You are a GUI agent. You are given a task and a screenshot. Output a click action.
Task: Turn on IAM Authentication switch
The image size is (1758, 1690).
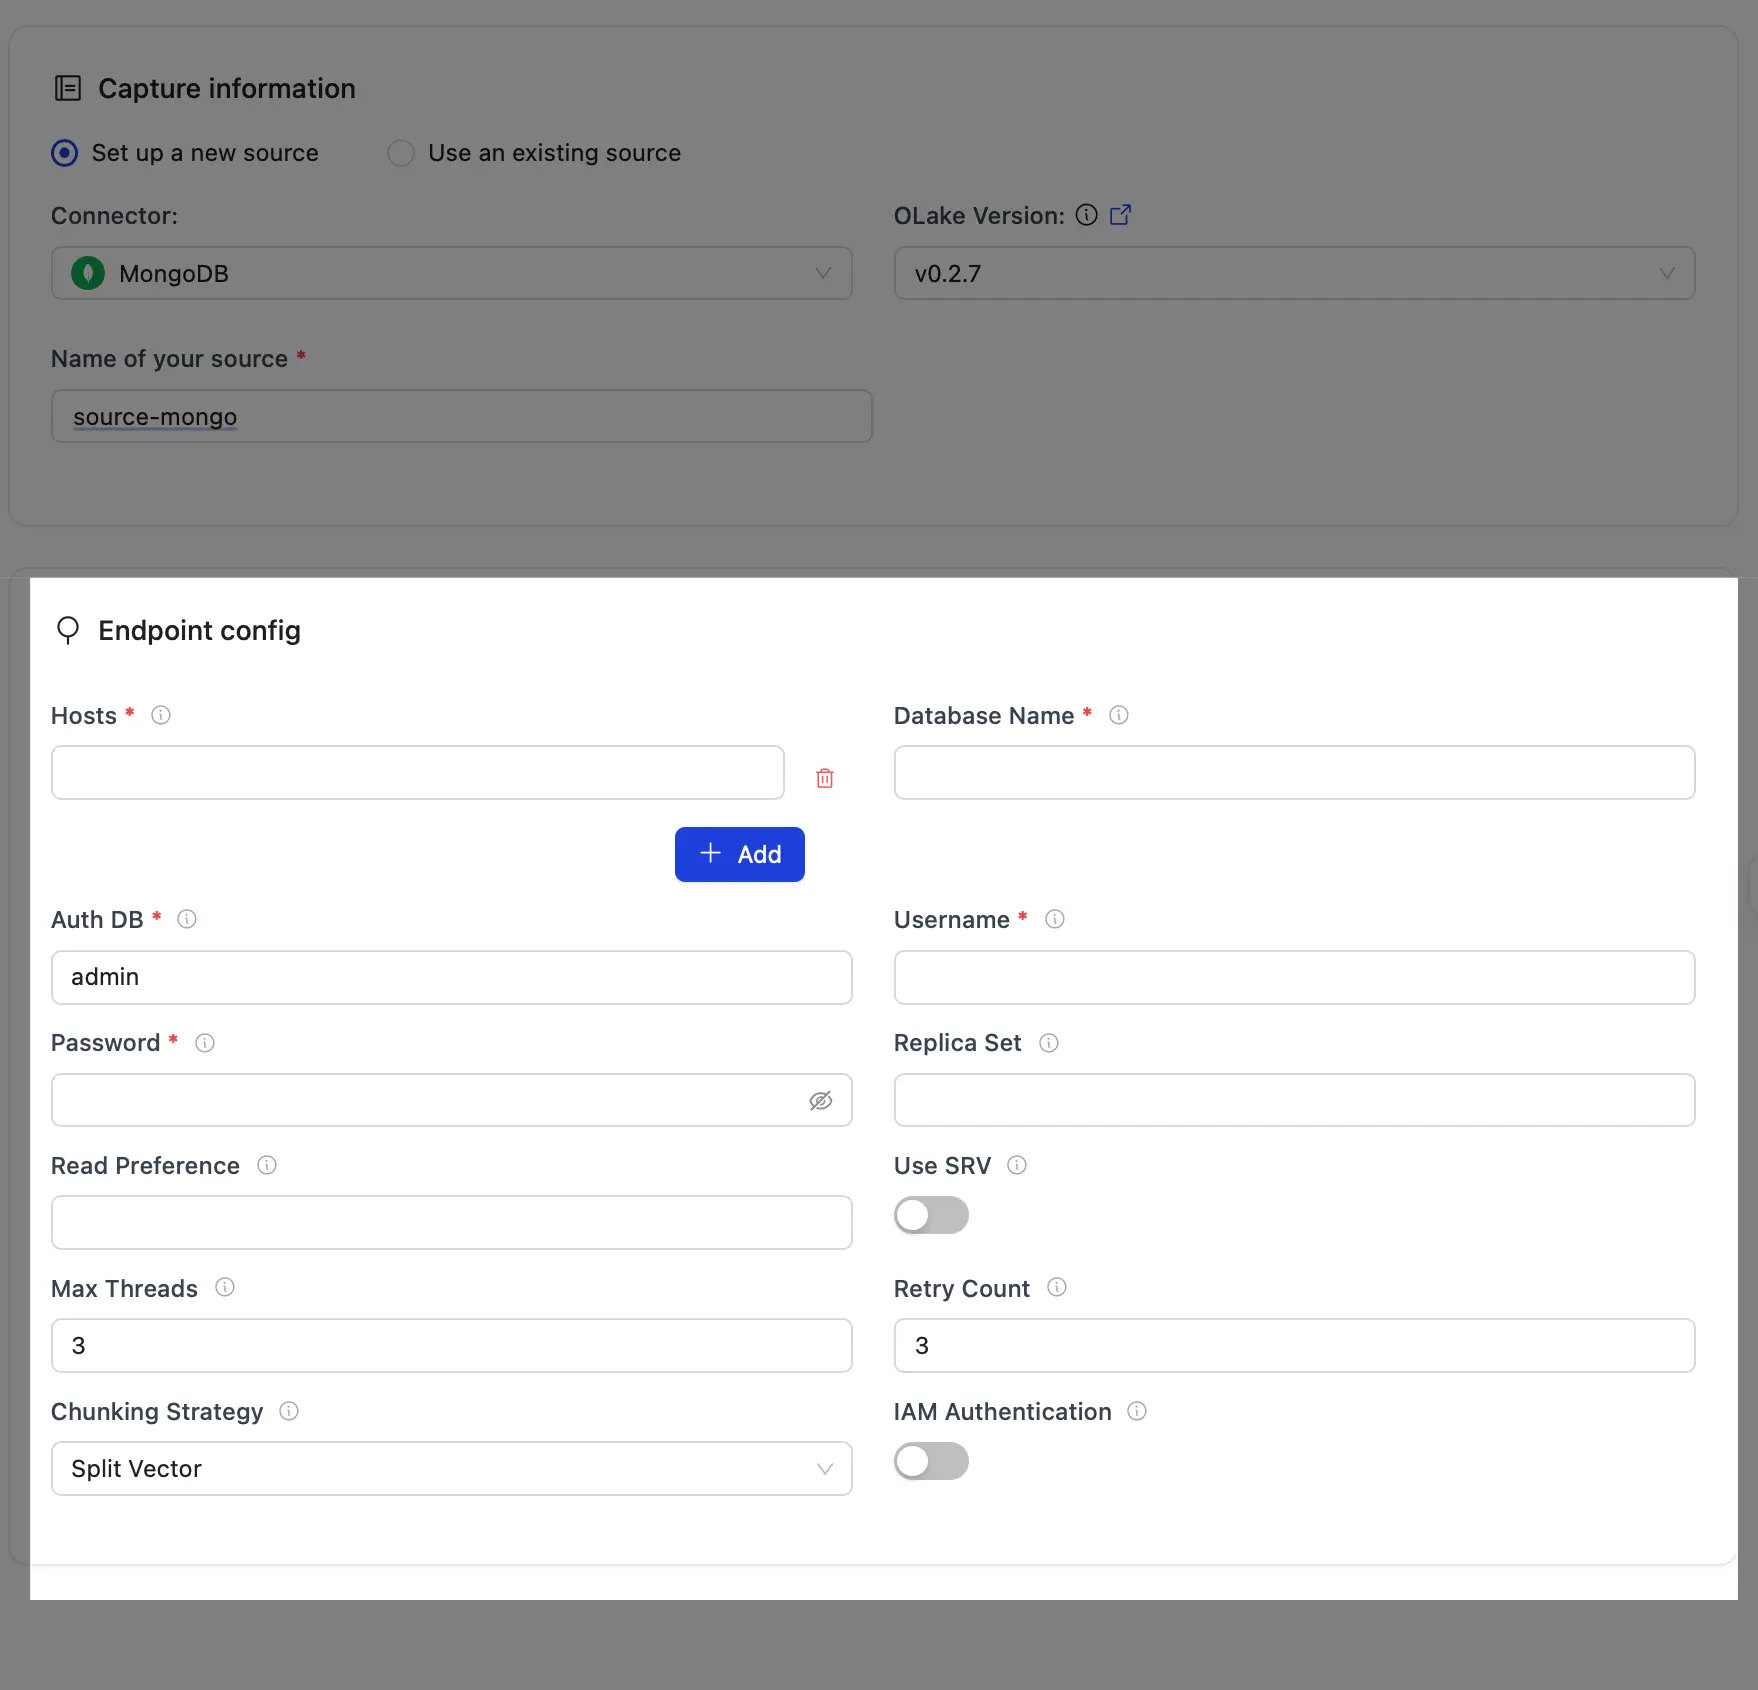tap(931, 1461)
